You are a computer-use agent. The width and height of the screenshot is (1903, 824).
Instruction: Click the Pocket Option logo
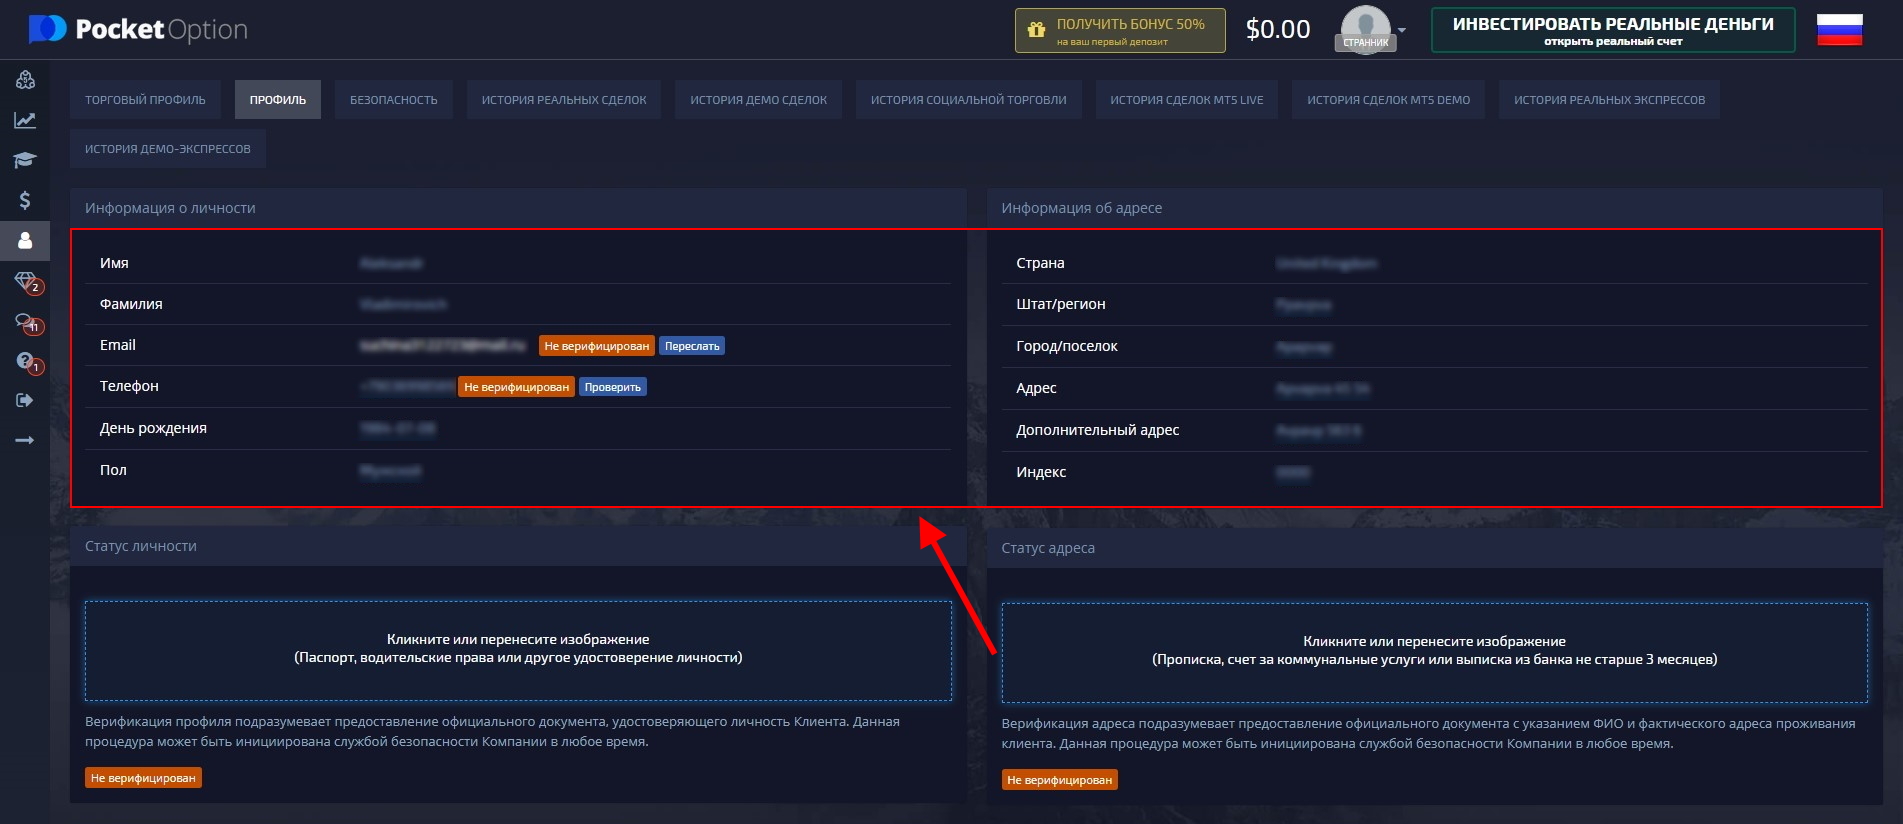point(138,30)
